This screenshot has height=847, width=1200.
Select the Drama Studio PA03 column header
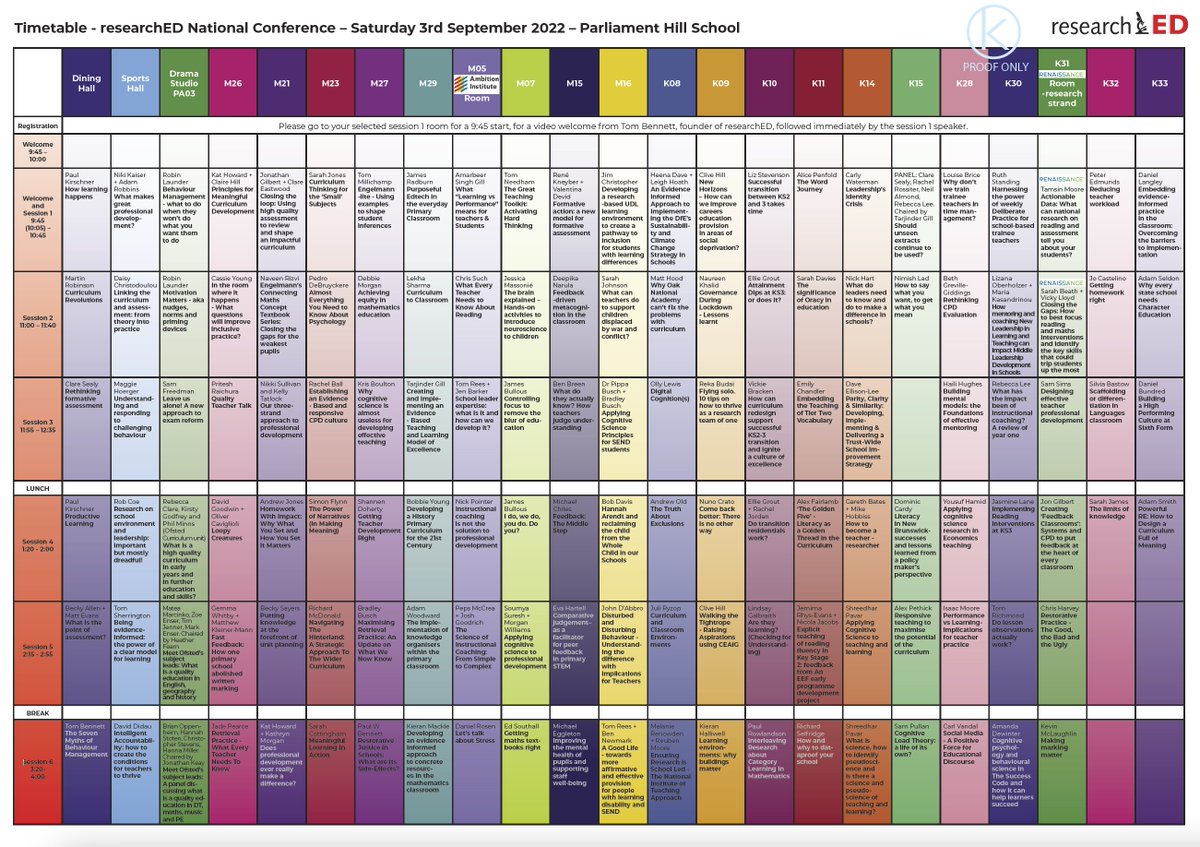pyautogui.click(x=184, y=83)
